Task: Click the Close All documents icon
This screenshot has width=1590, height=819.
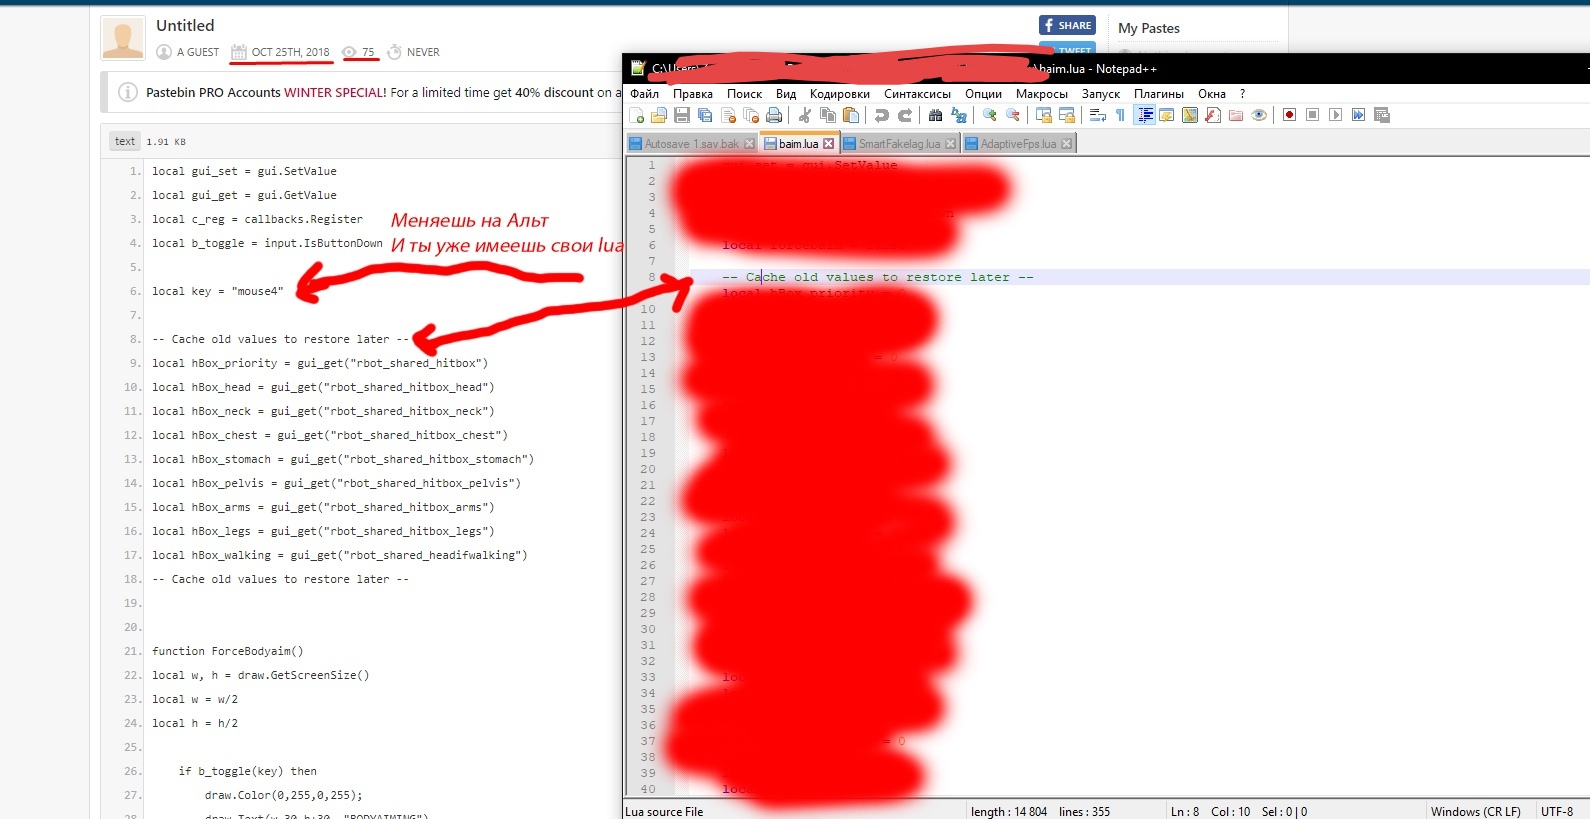Action: tap(751, 115)
